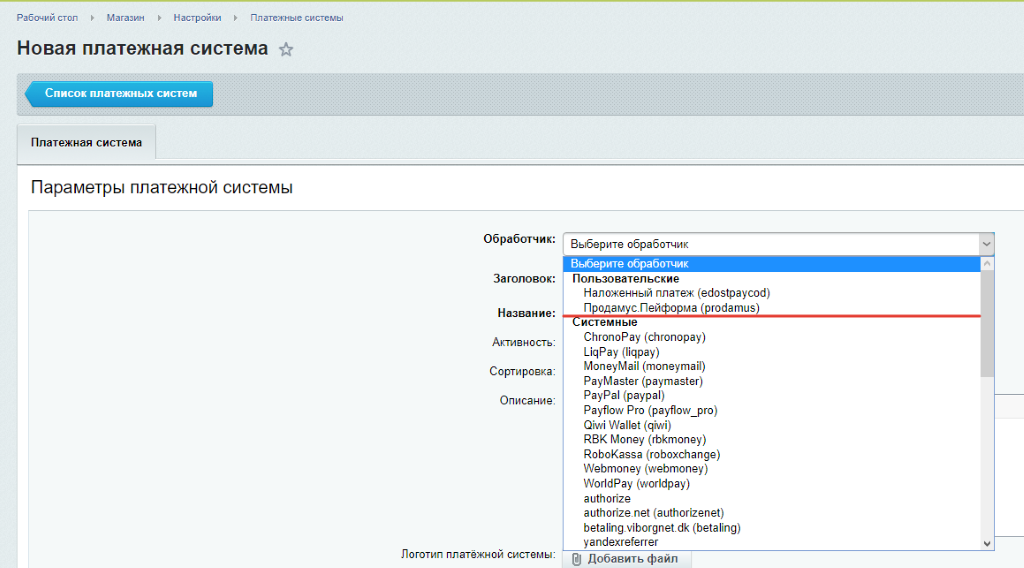The height and width of the screenshot is (568, 1024).
Task: Select PayMaster (paymaster) handler
Action: pos(643,381)
